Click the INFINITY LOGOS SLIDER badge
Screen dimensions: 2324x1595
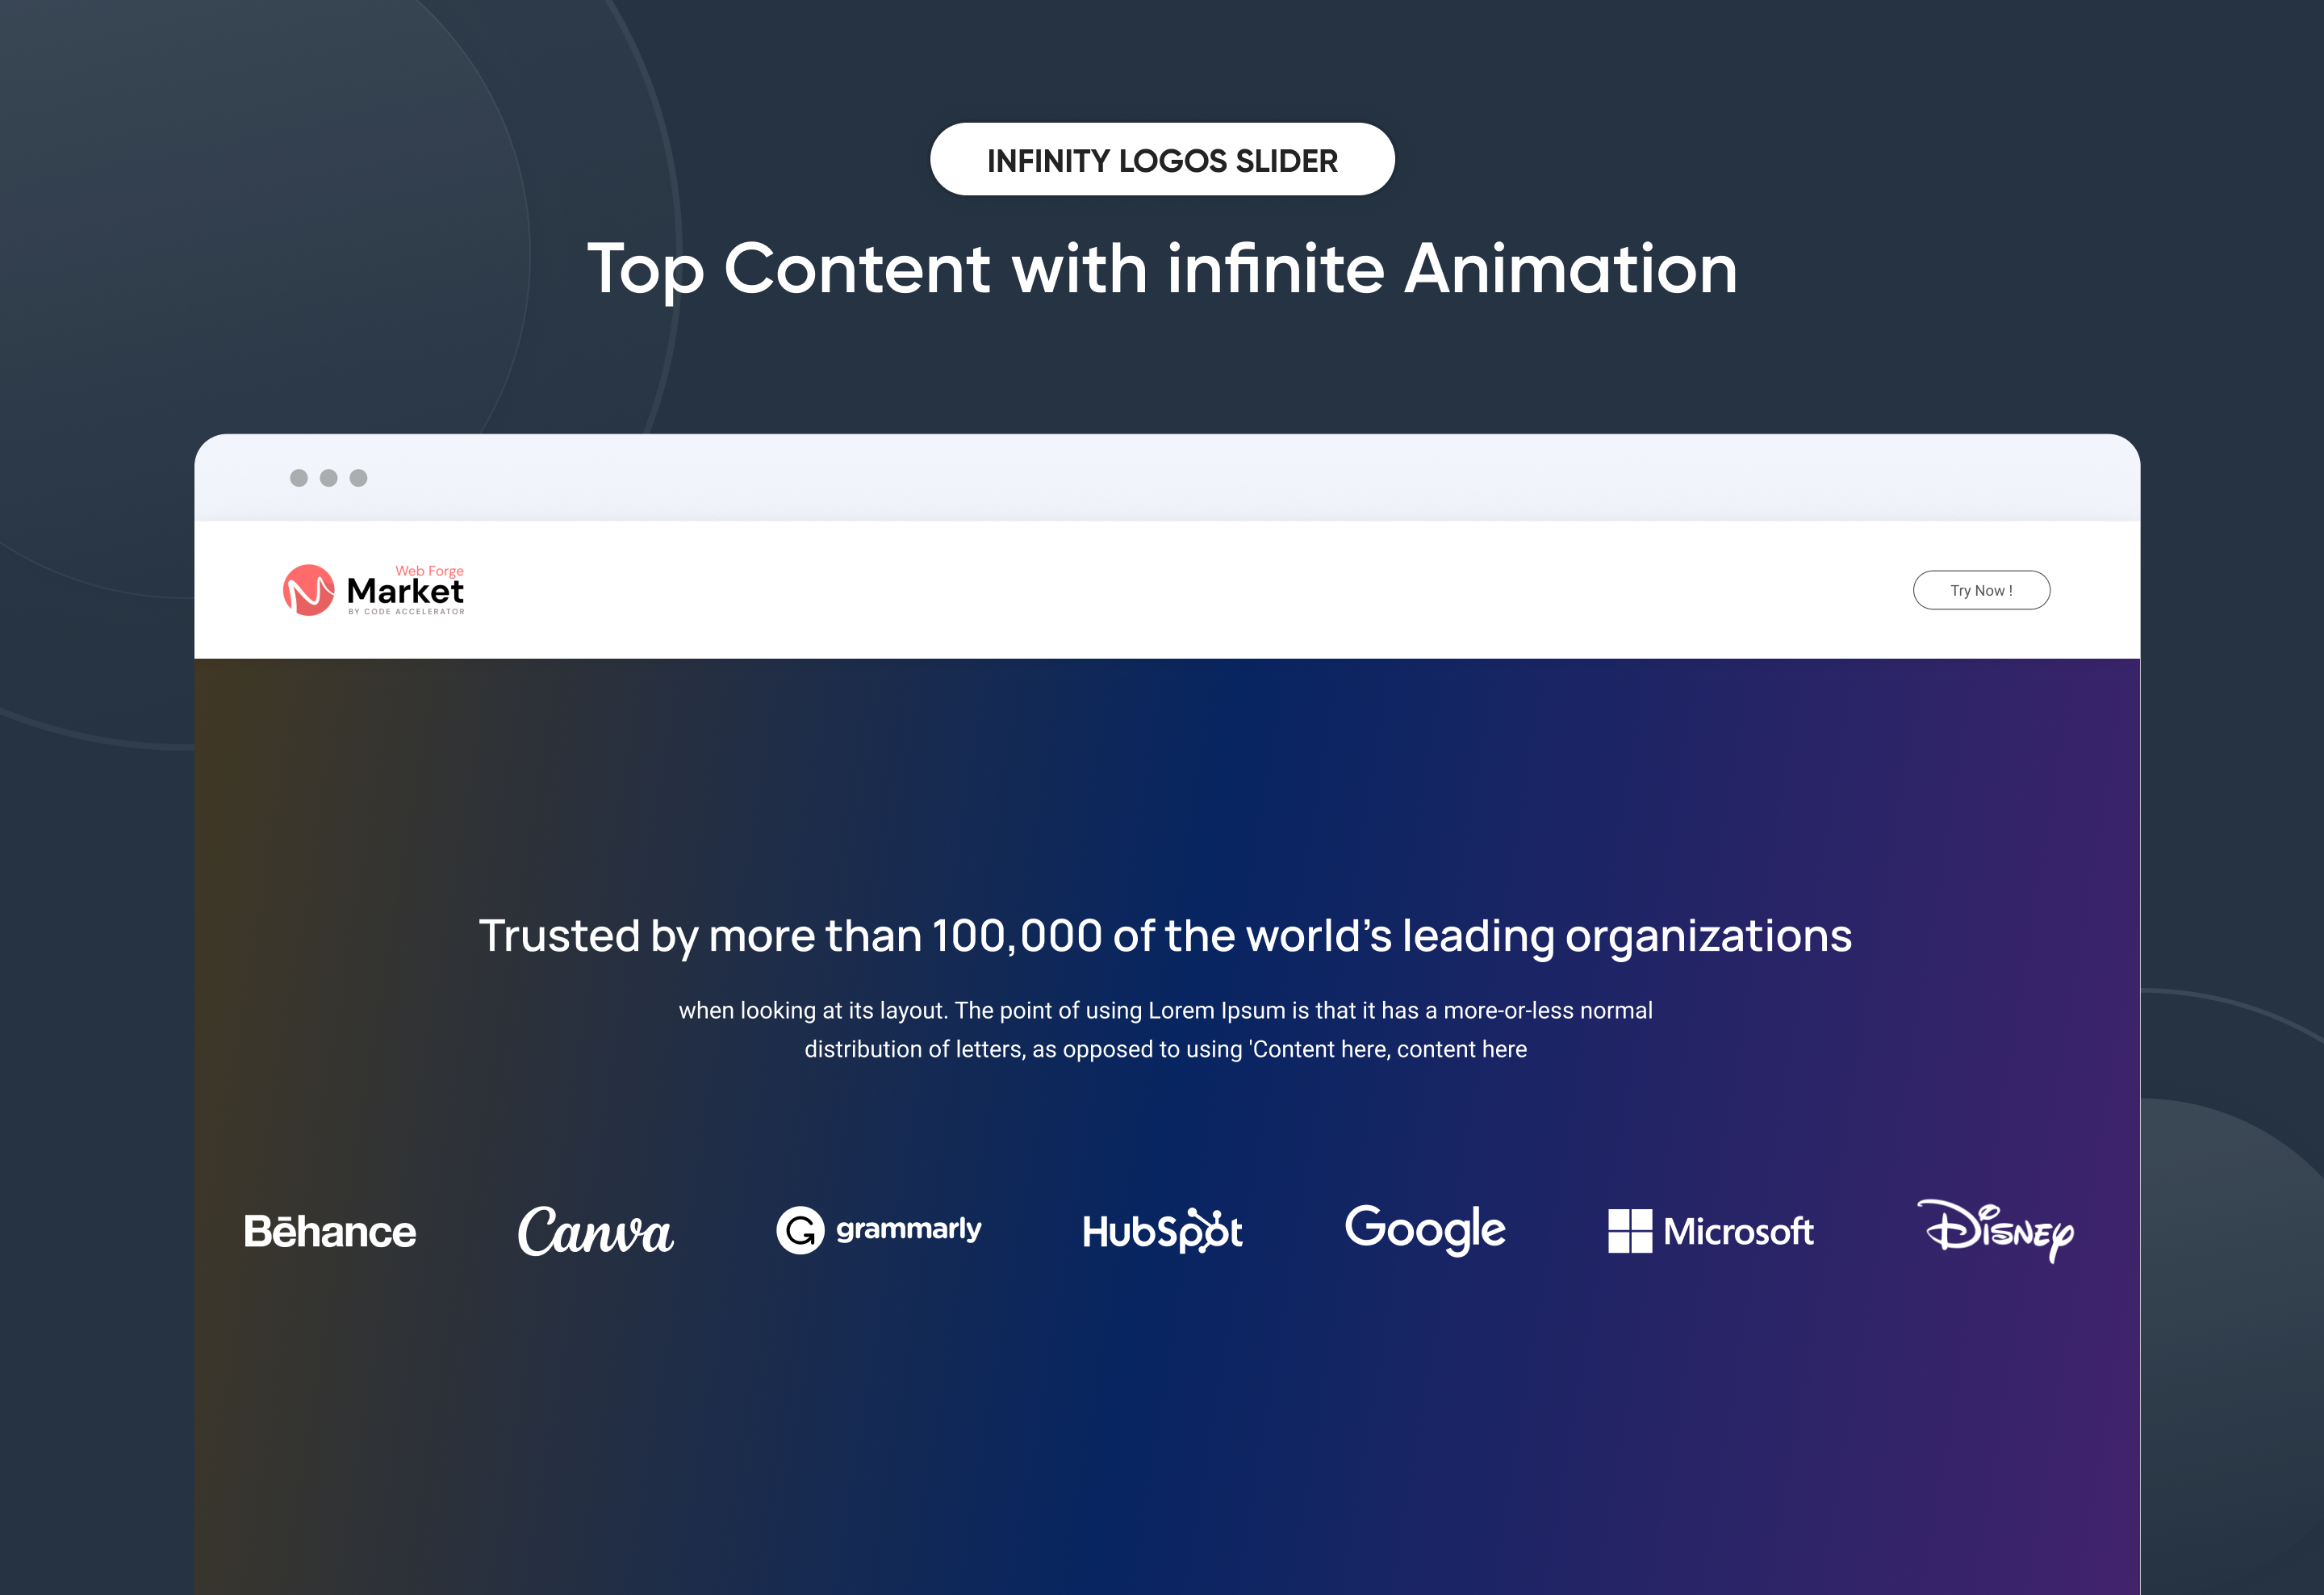(1162, 158)
